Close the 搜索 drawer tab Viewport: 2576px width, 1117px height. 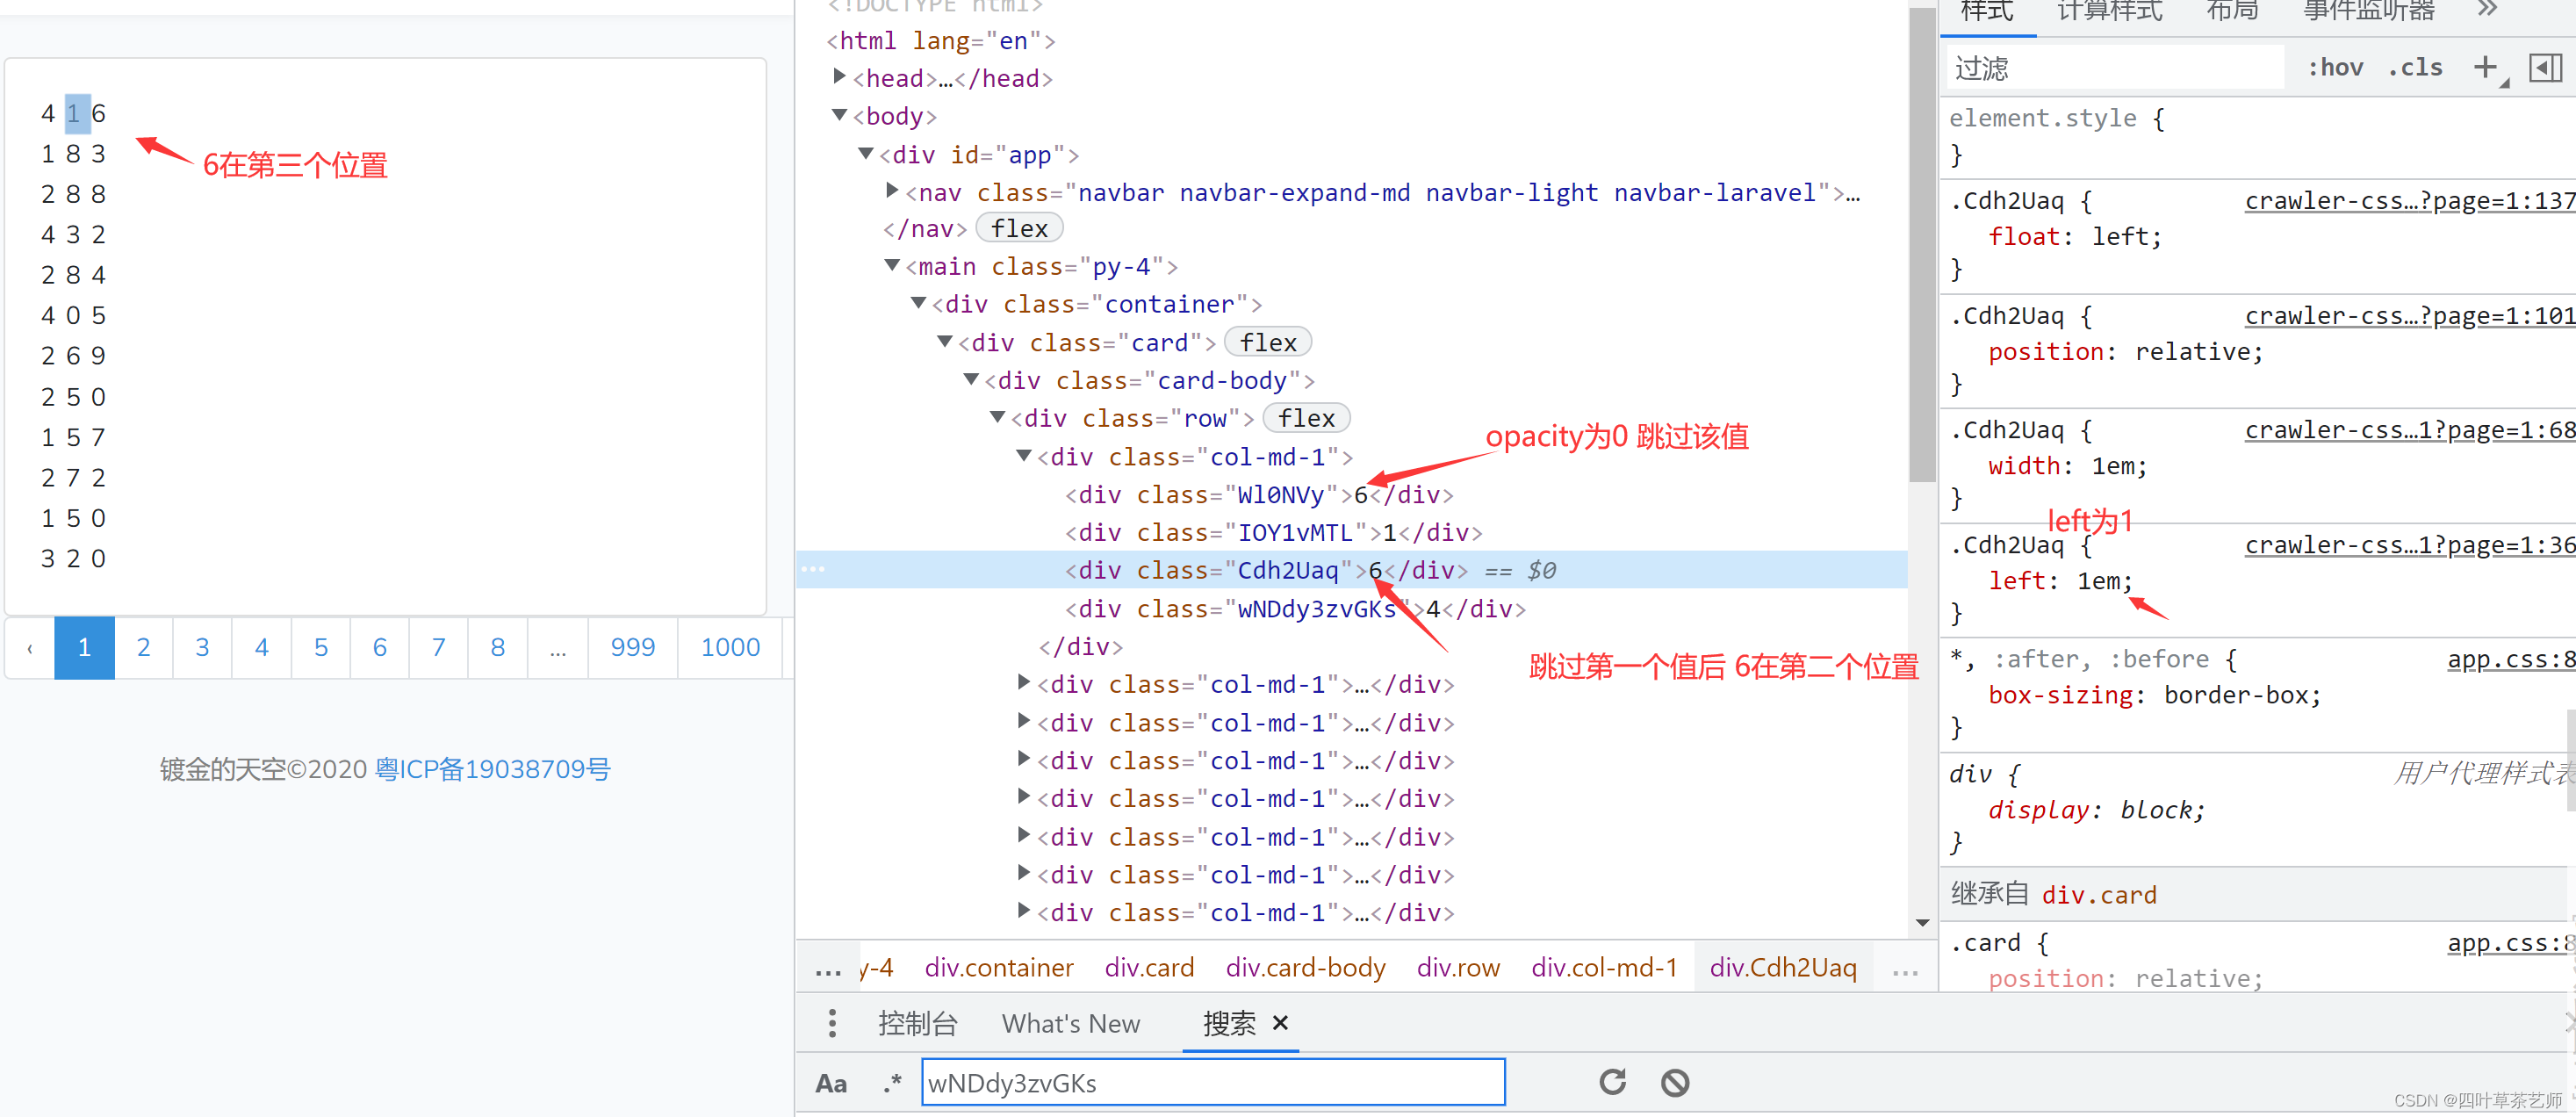[1280, 1022]
